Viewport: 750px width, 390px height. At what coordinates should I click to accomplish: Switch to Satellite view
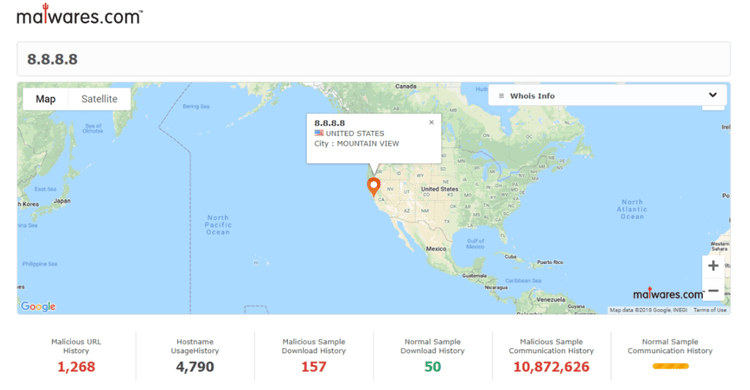[99, 99]
